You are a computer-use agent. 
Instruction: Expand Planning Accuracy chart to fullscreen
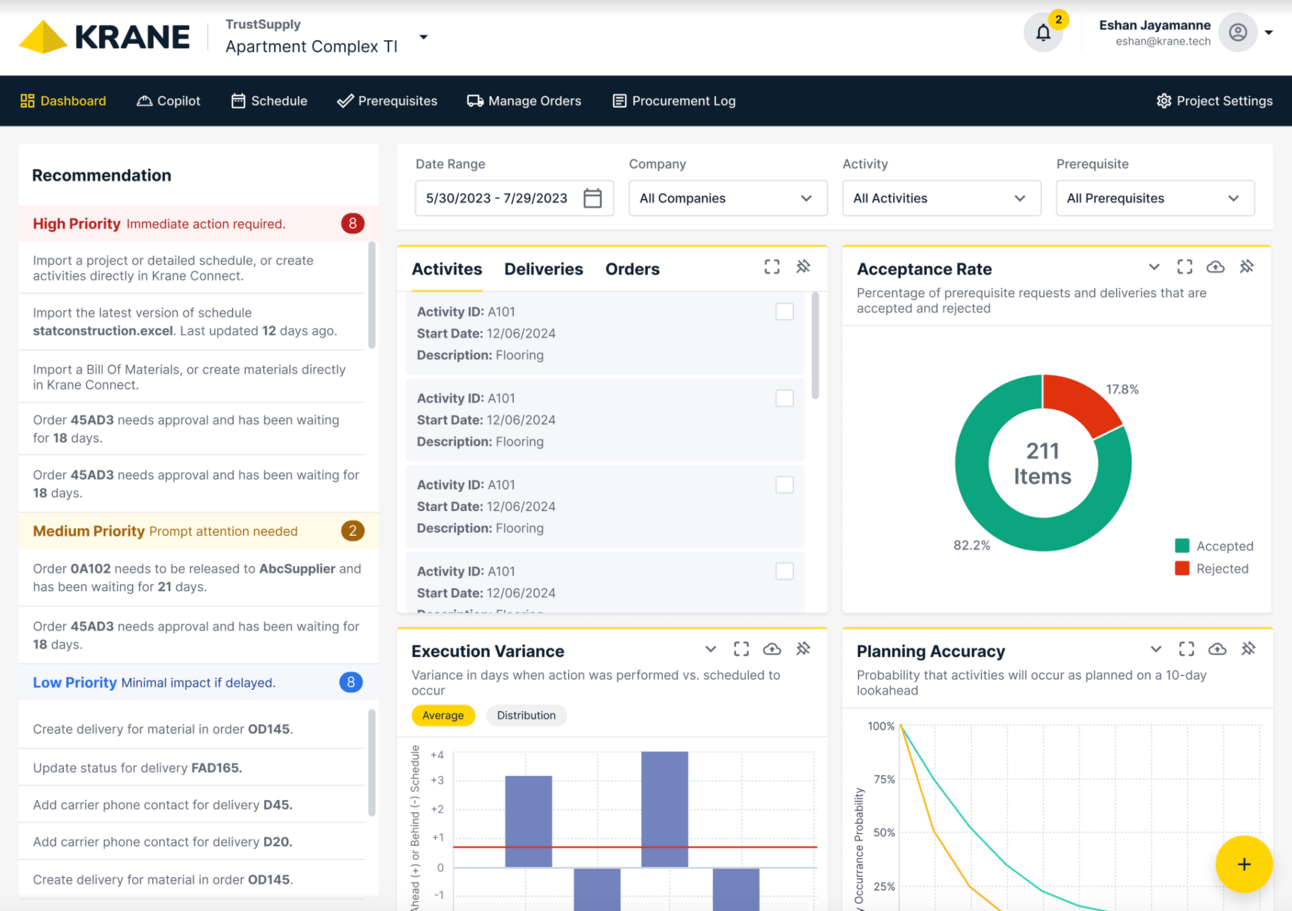click(x=1186, y=649)
